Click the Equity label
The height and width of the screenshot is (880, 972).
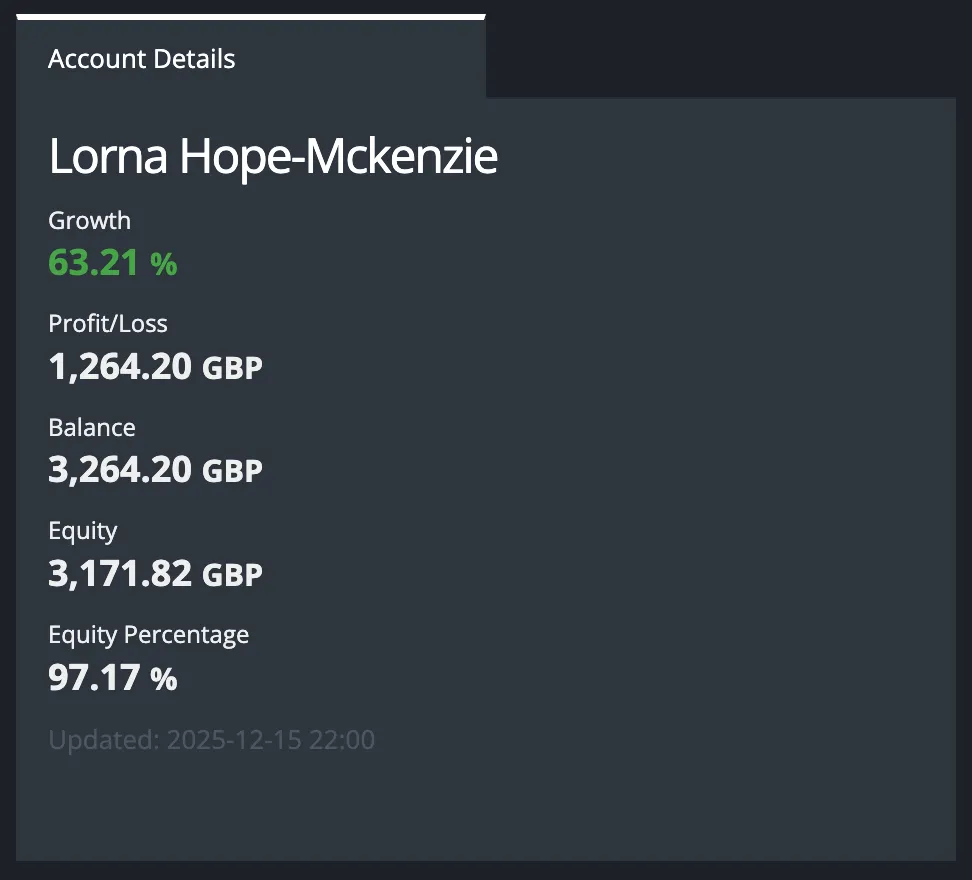click(83, 531)
